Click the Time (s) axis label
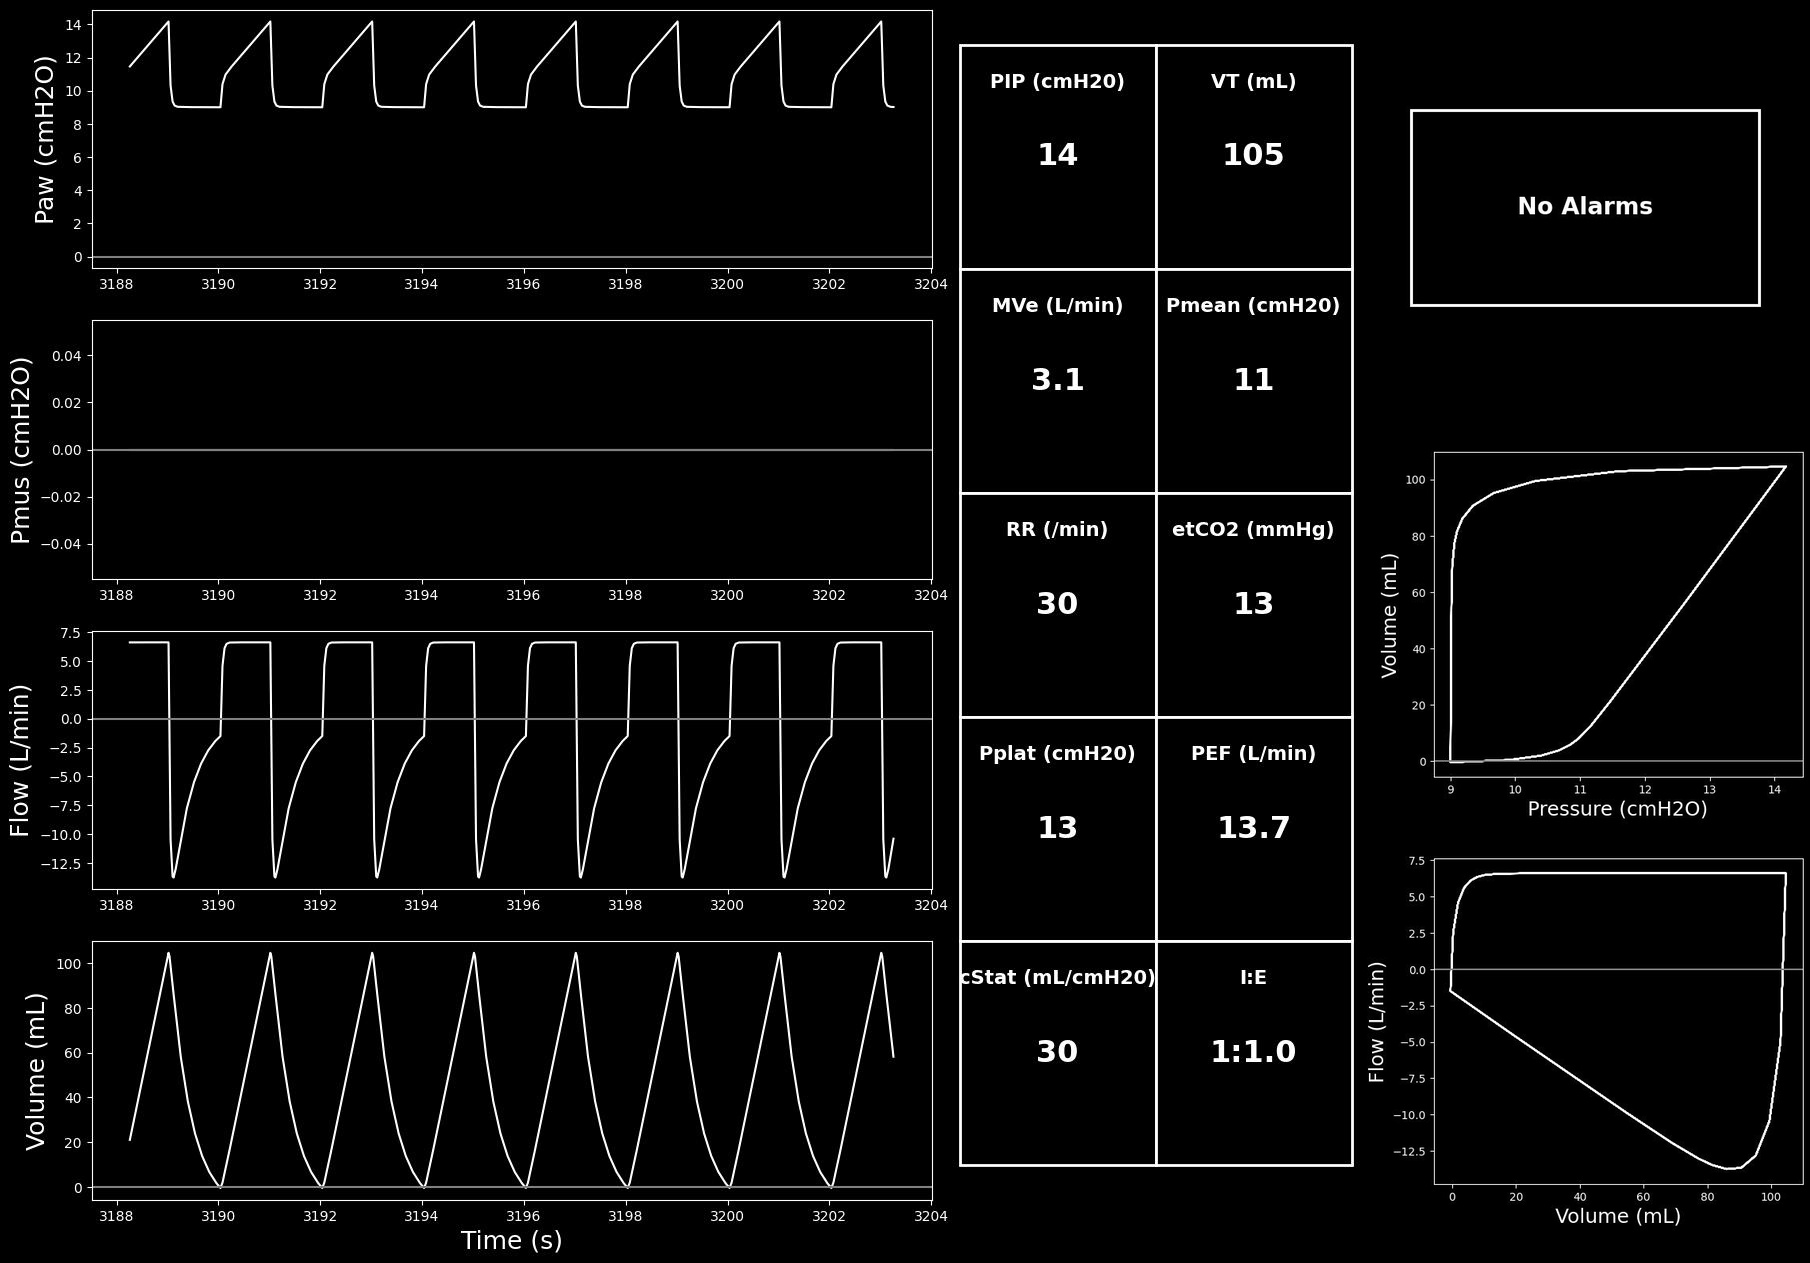1810x1263 pixels. pos(511,1241)
